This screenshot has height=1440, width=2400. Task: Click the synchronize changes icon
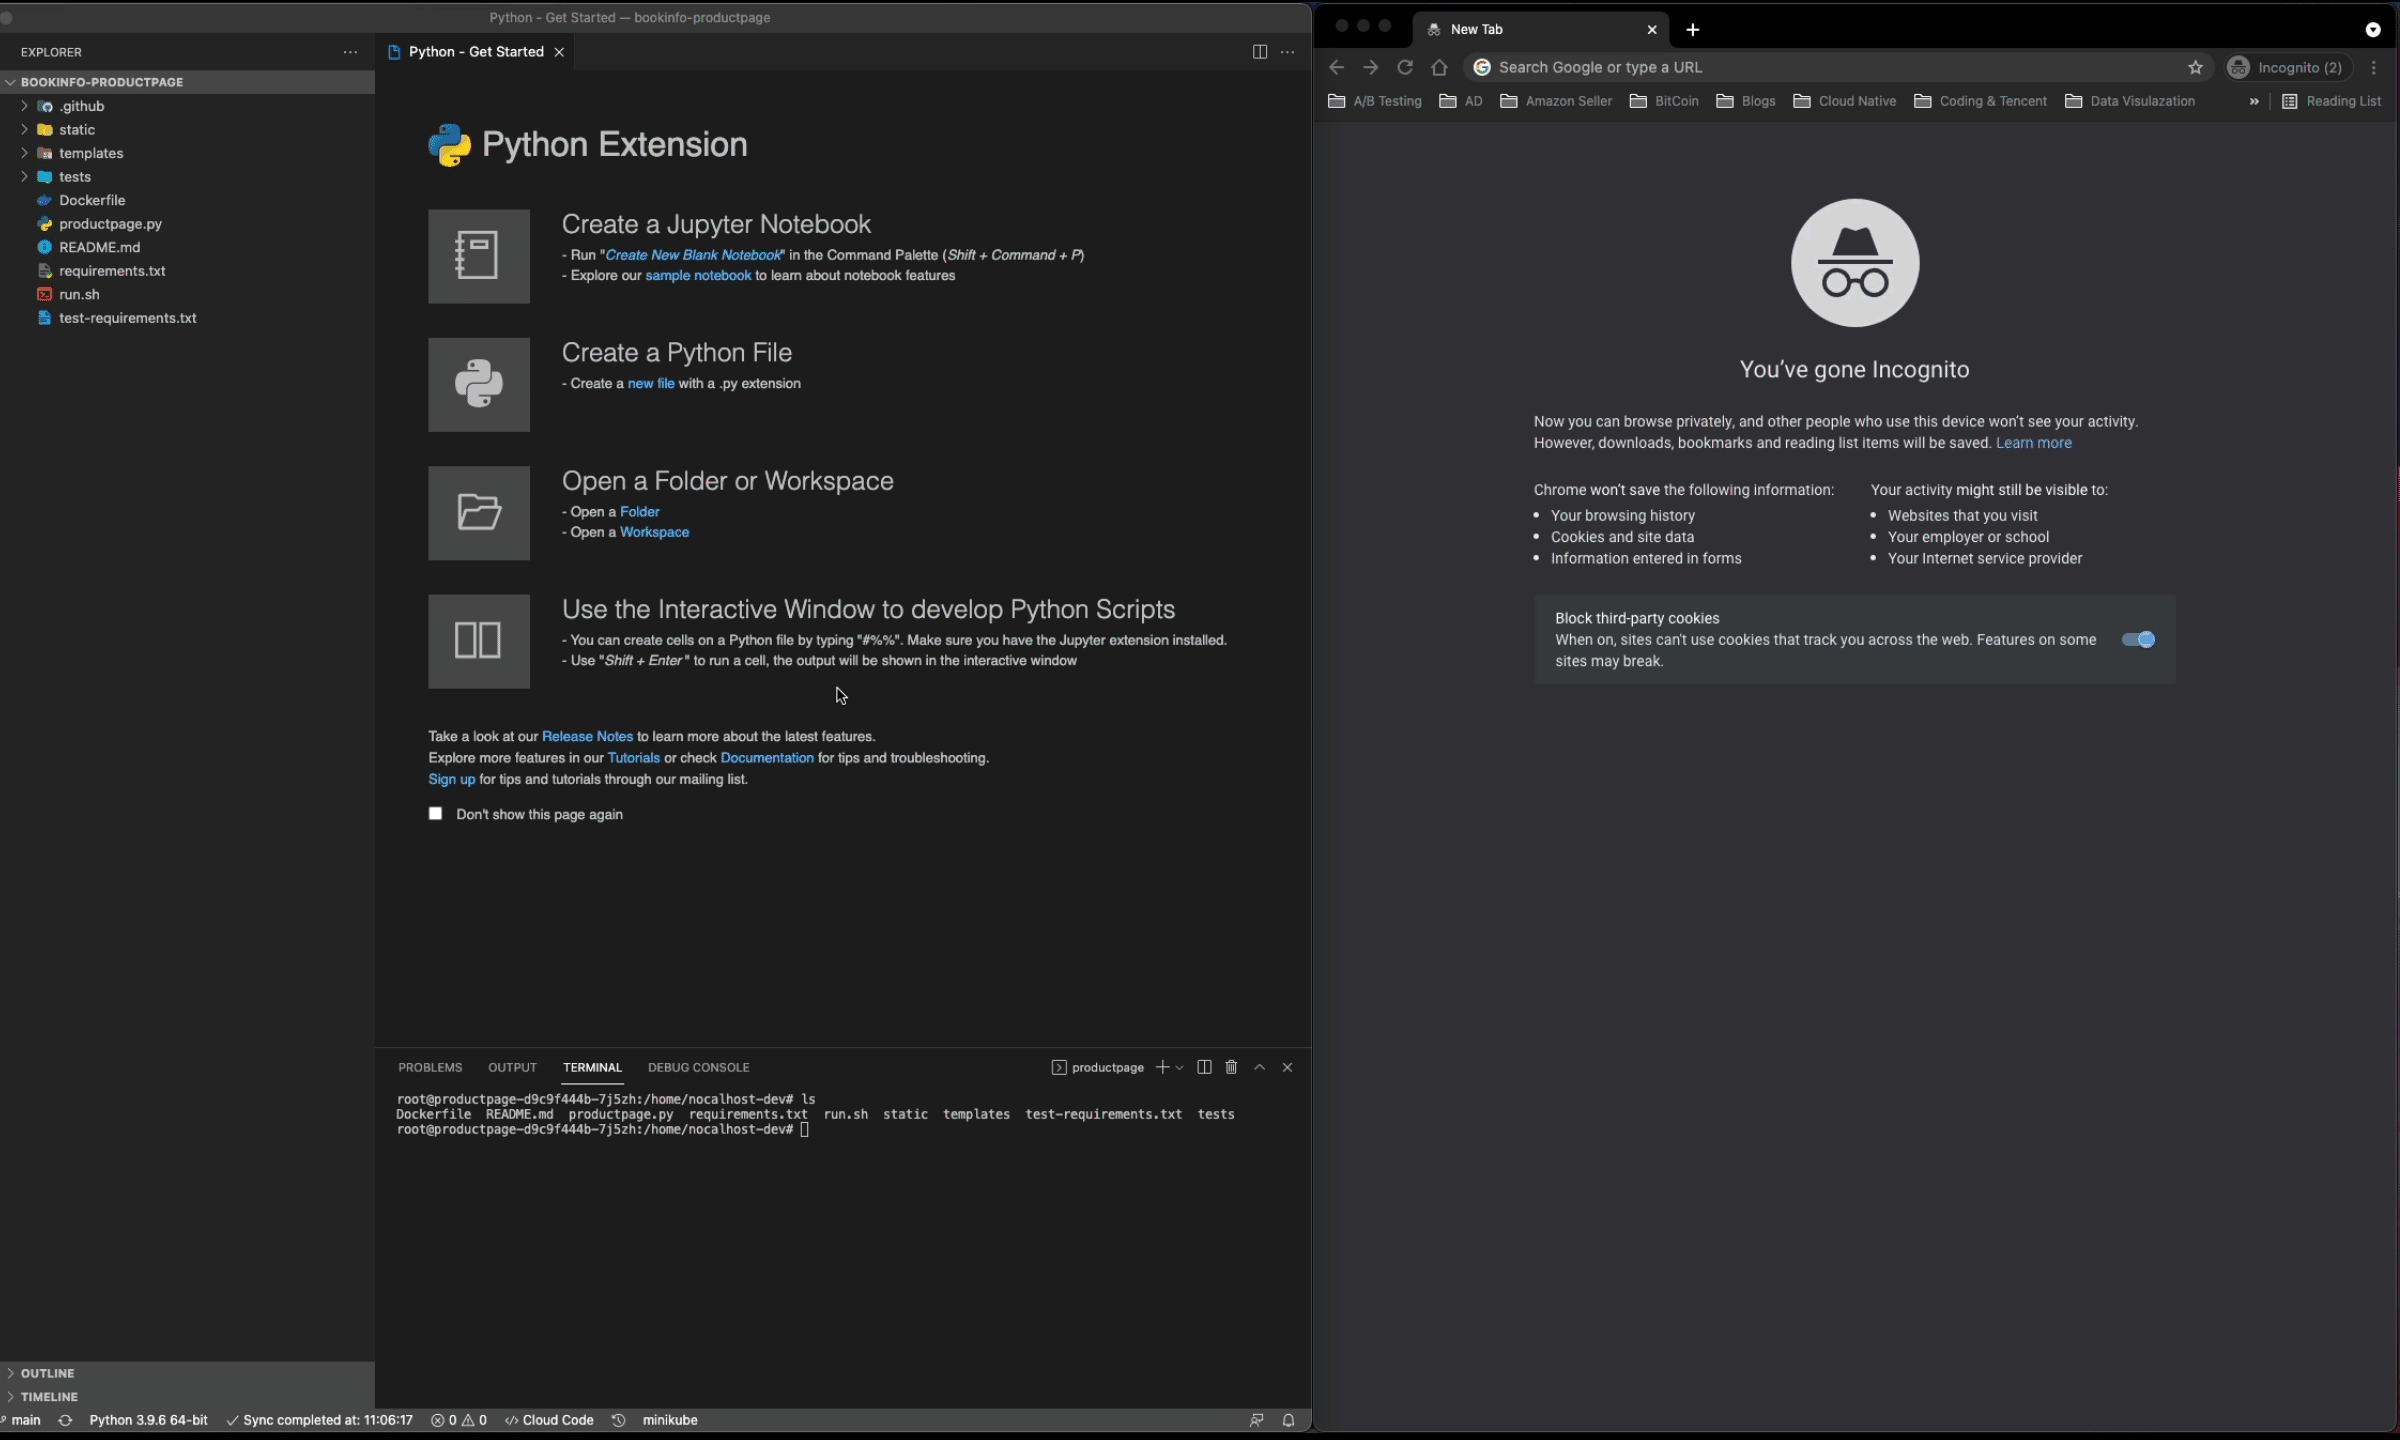pyautogui.click(x=65, y=1420)
